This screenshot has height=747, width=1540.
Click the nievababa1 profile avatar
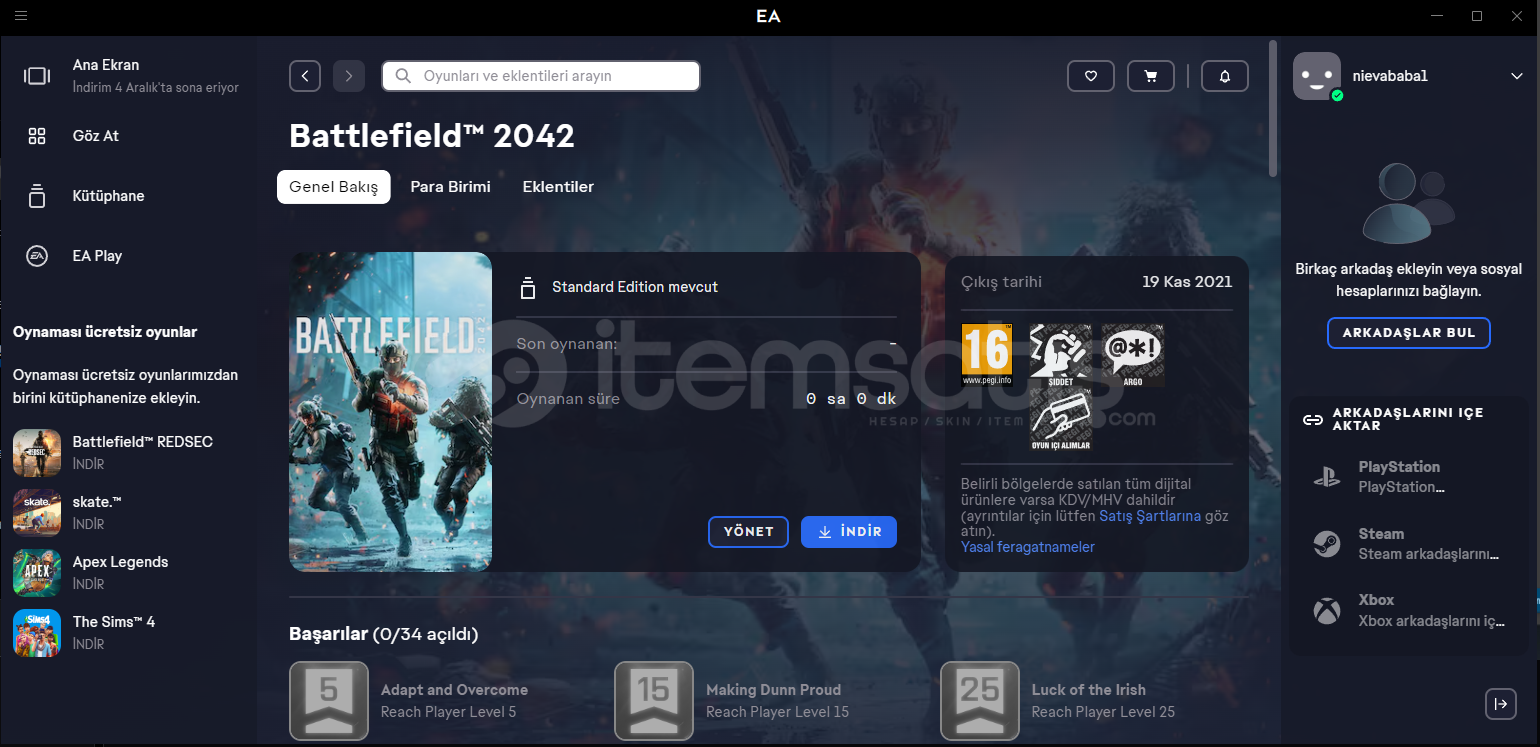pyautogui.click(x=1317, y=76)
